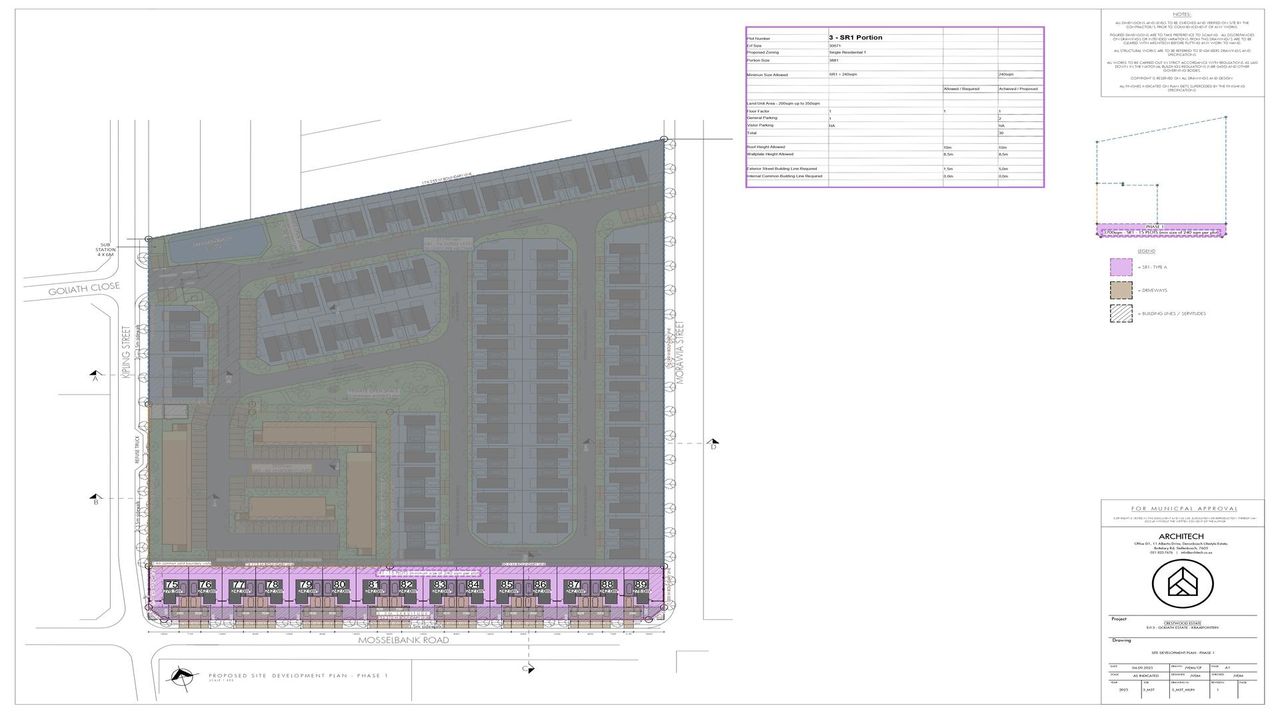The image size is (1280, 720).
Task: Click the 'Achieved / Proposed' column header
Action: [x=1019, y=89]
